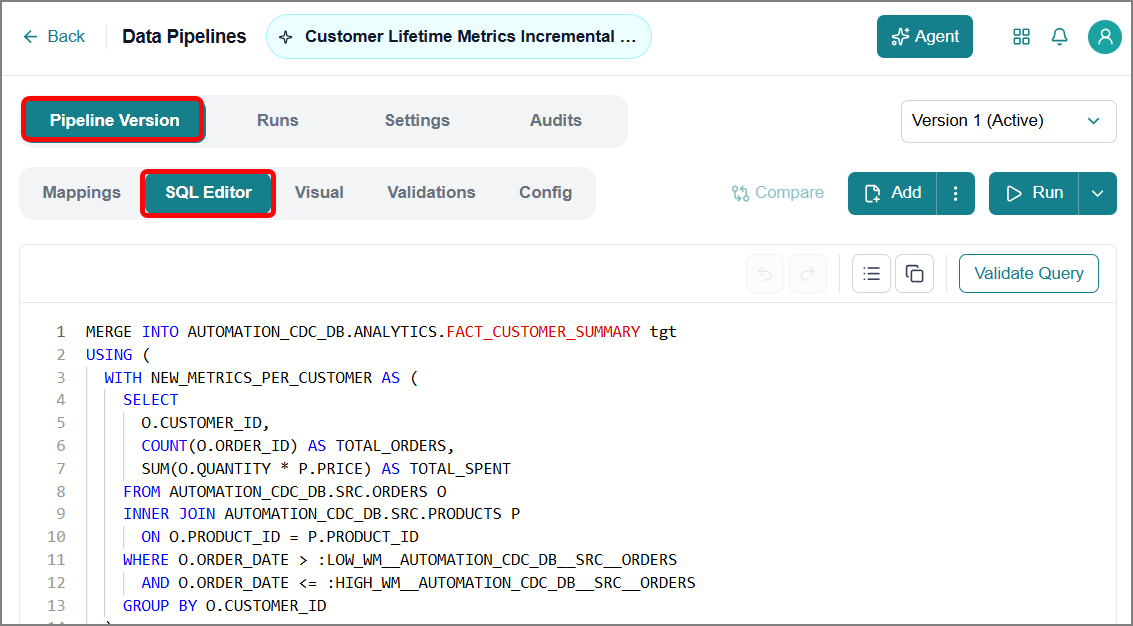Open the user profile avatar
The height and width of the screenshot is (626, 1133).
[x=1105, y=37]
